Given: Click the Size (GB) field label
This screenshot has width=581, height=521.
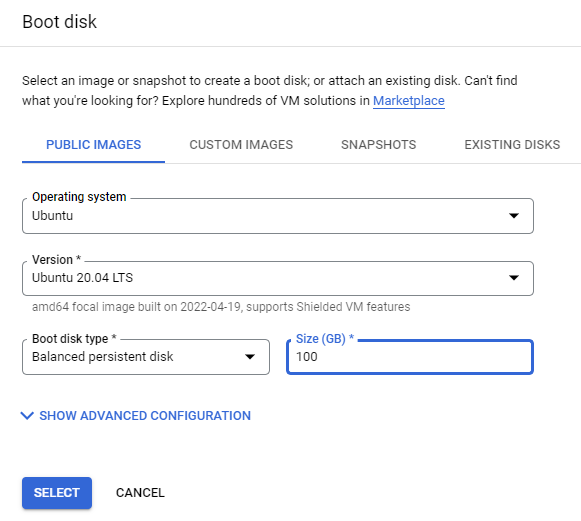Looking at the screenshot, I should coord(325,338).
